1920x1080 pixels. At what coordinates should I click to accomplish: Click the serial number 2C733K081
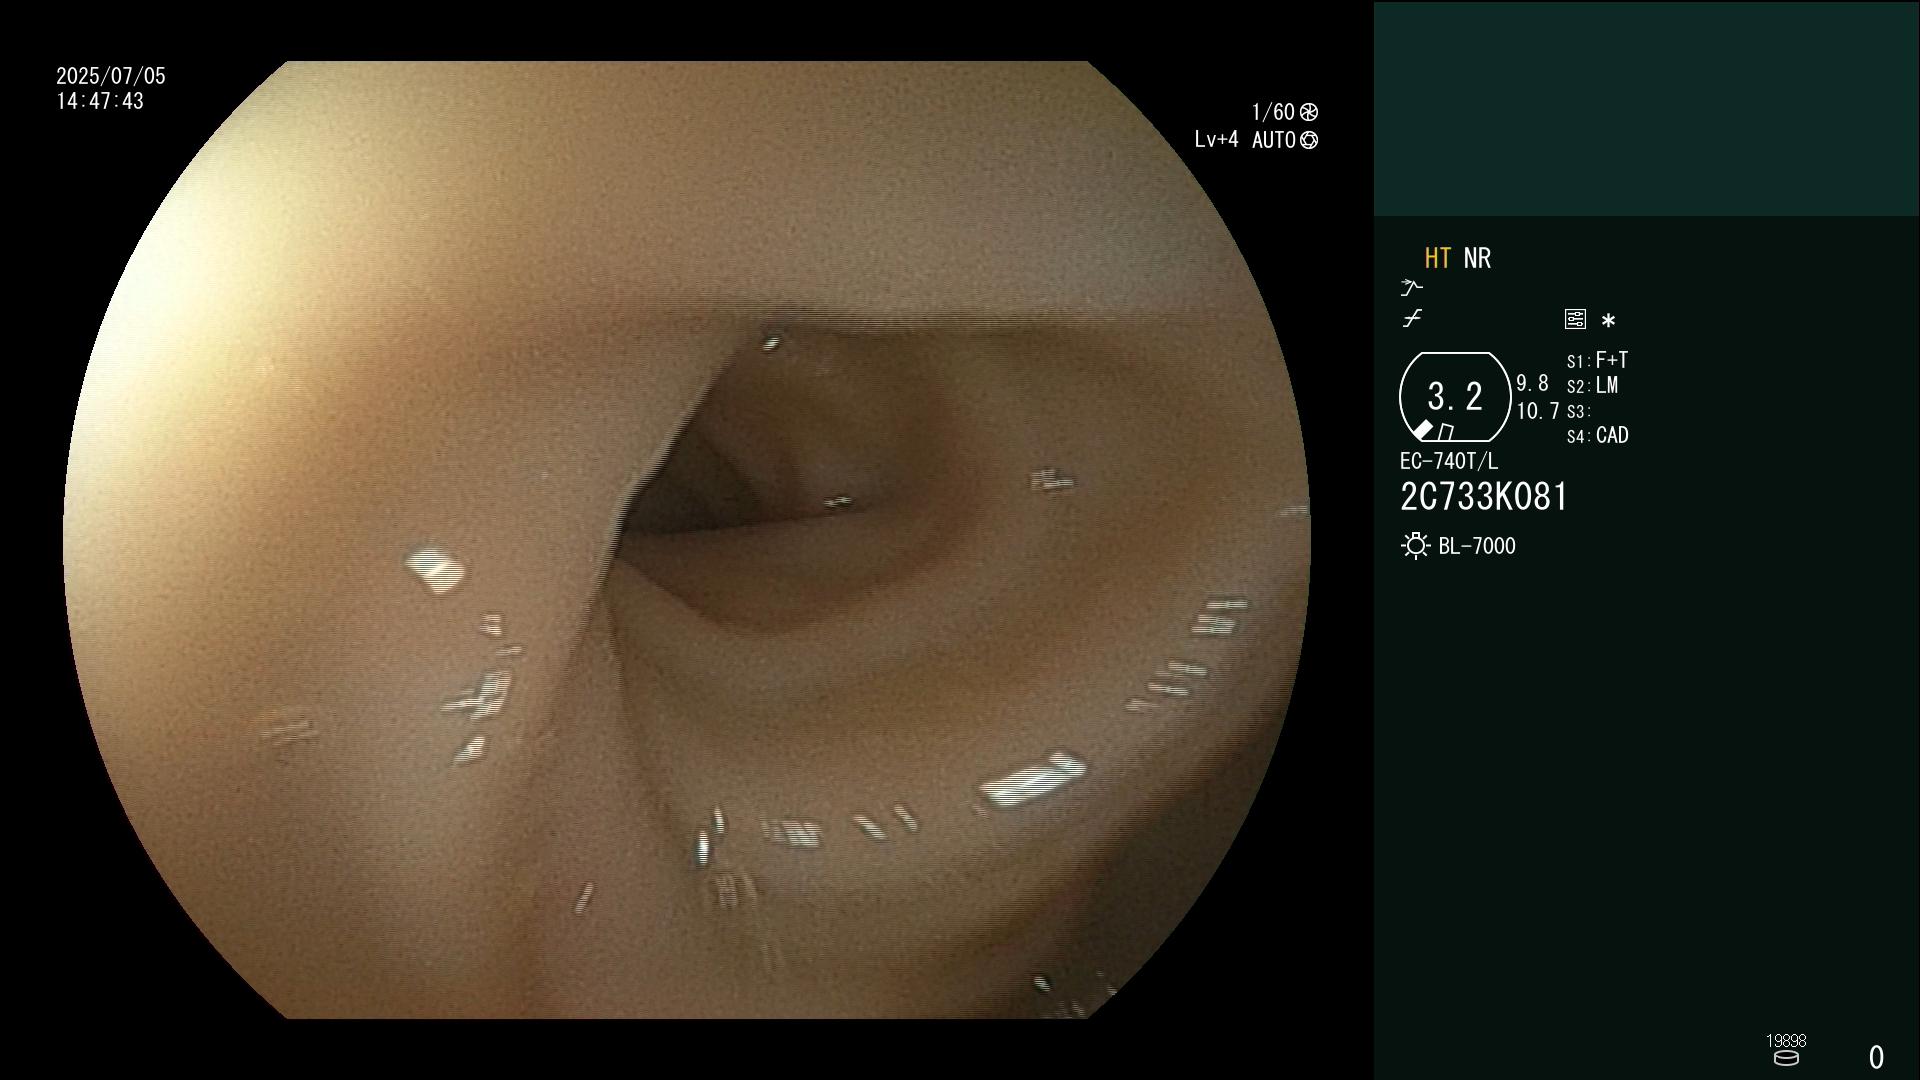tap(1484, 497)
